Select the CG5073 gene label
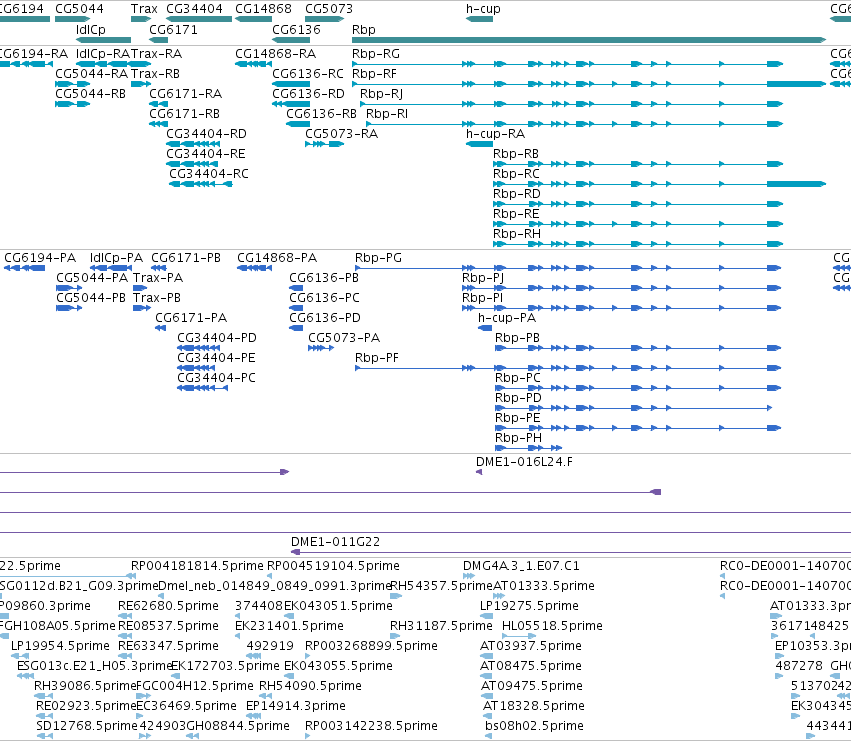The image size is (851, 741). [x=329, y=9]
